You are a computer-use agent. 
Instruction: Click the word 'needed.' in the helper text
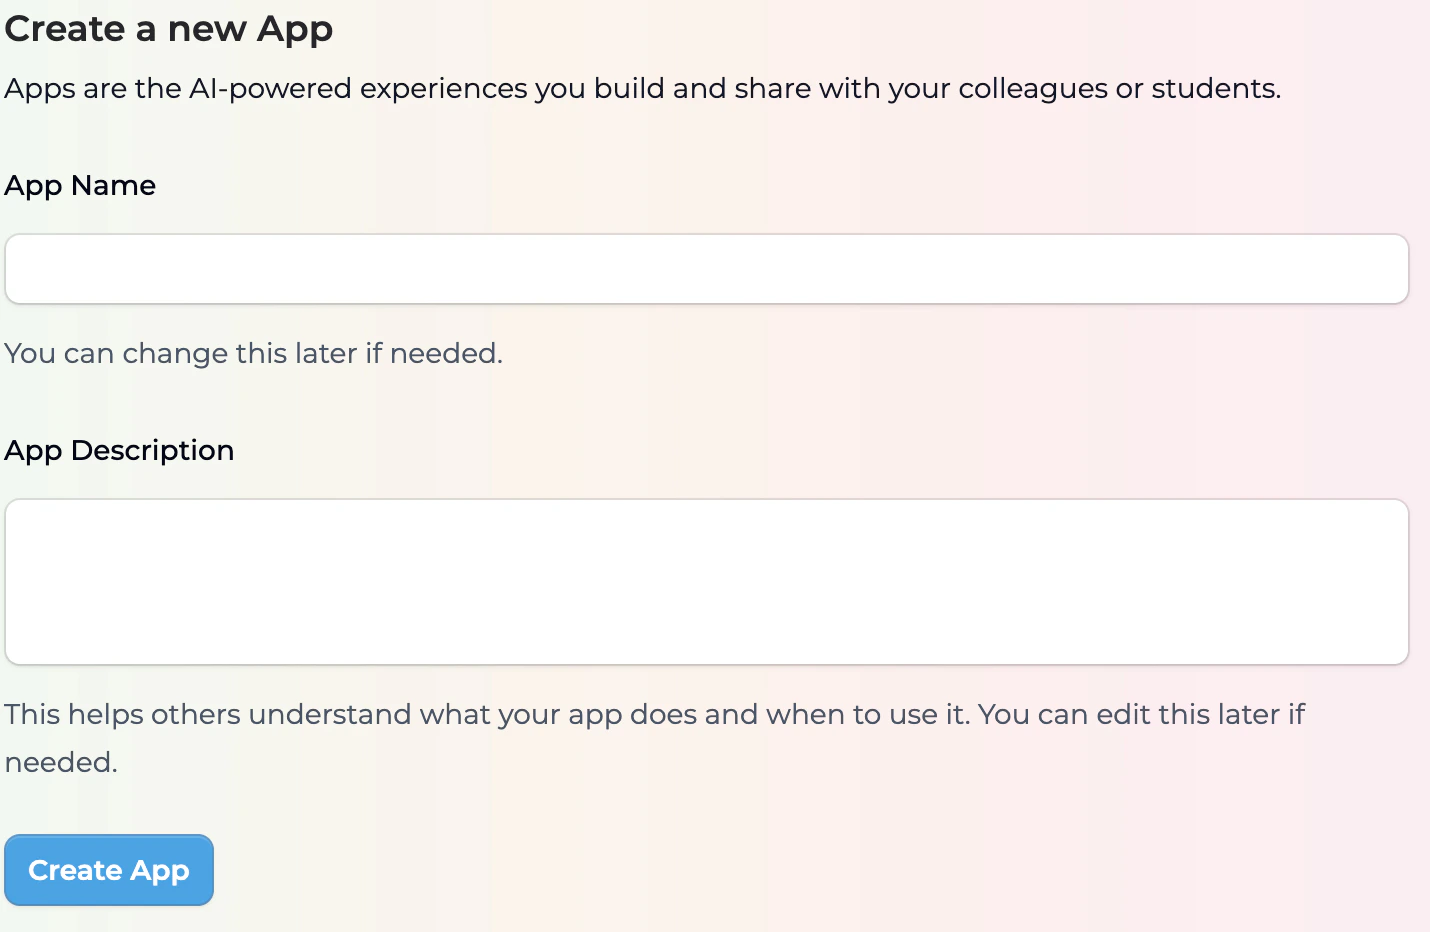pyautogui.click(x=61, y=761)
